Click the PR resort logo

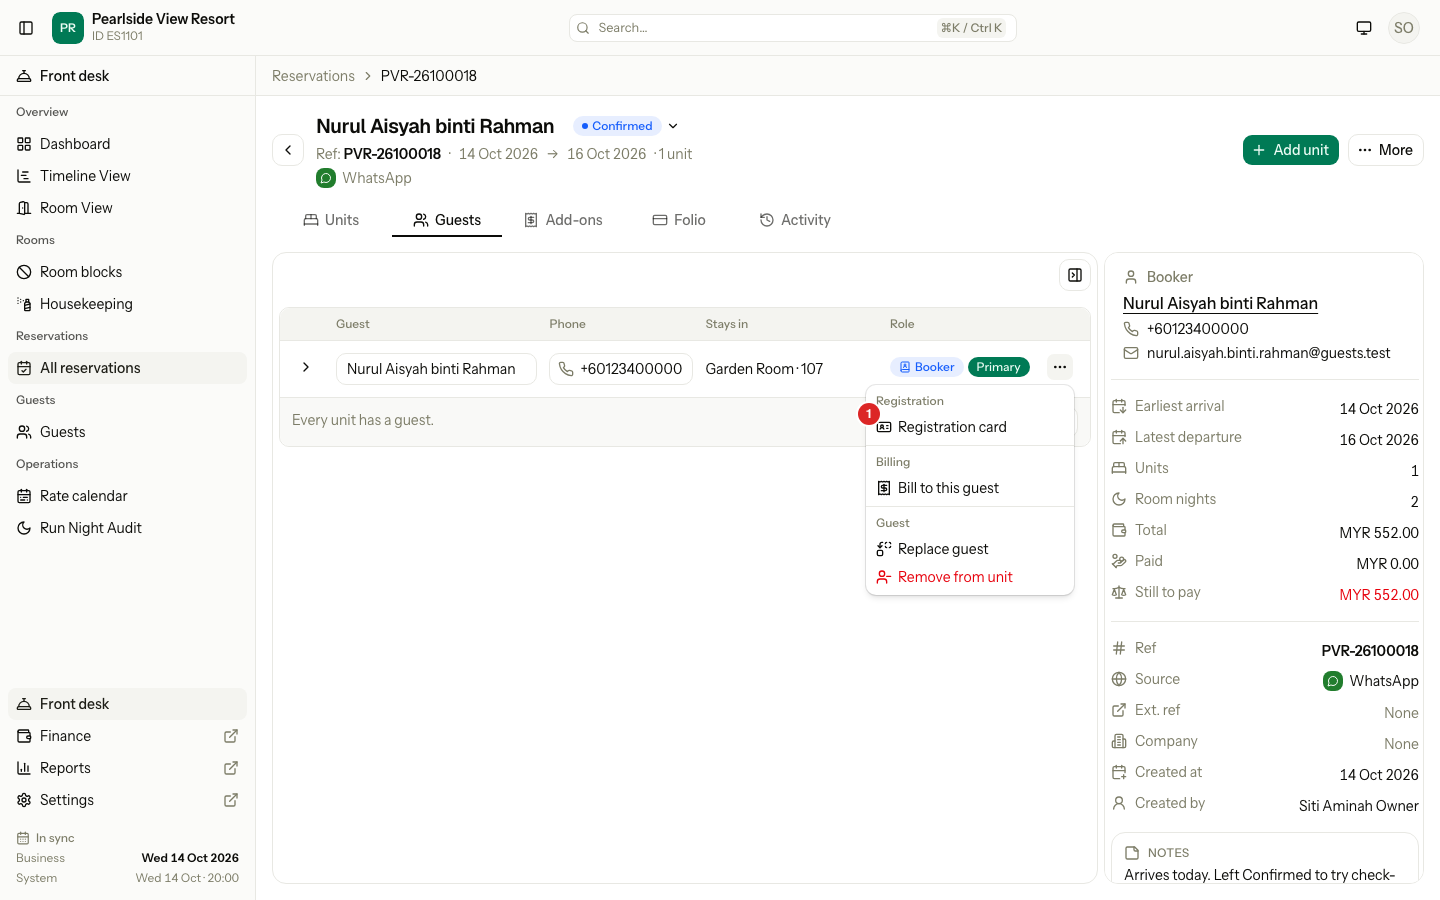pos(68,28)
